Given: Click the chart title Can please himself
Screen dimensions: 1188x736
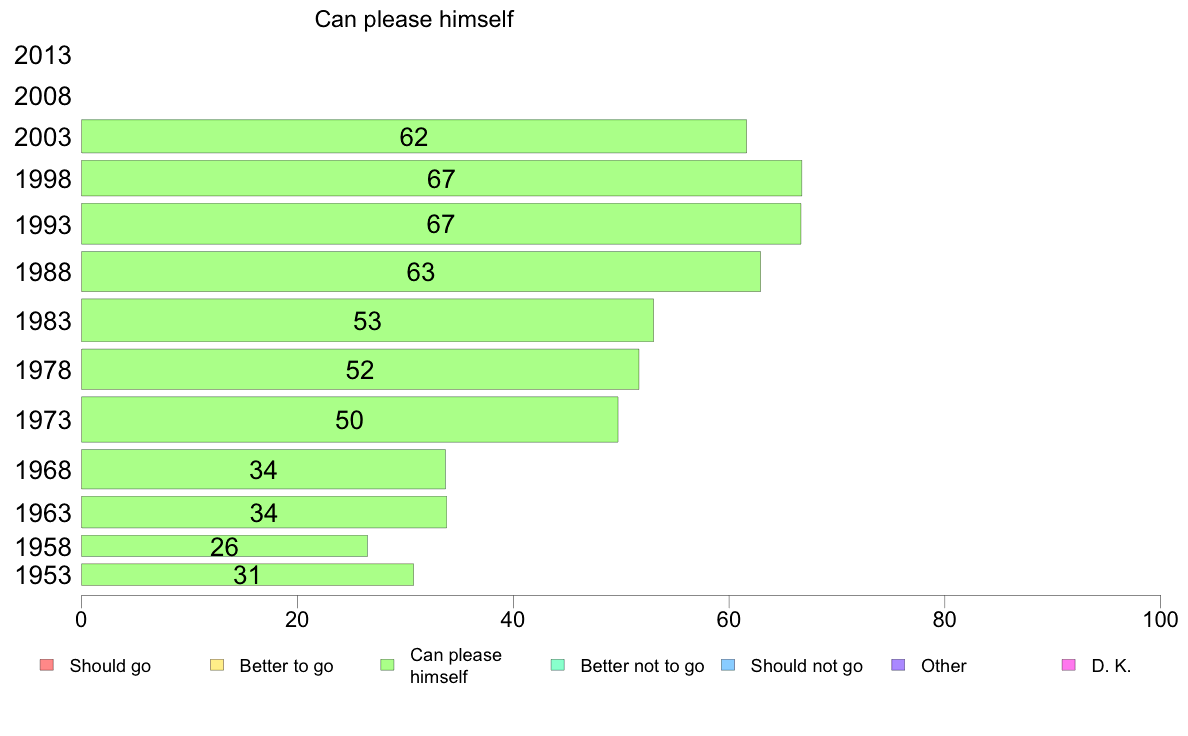Looking at the screenshot, I should coord(414,19).
